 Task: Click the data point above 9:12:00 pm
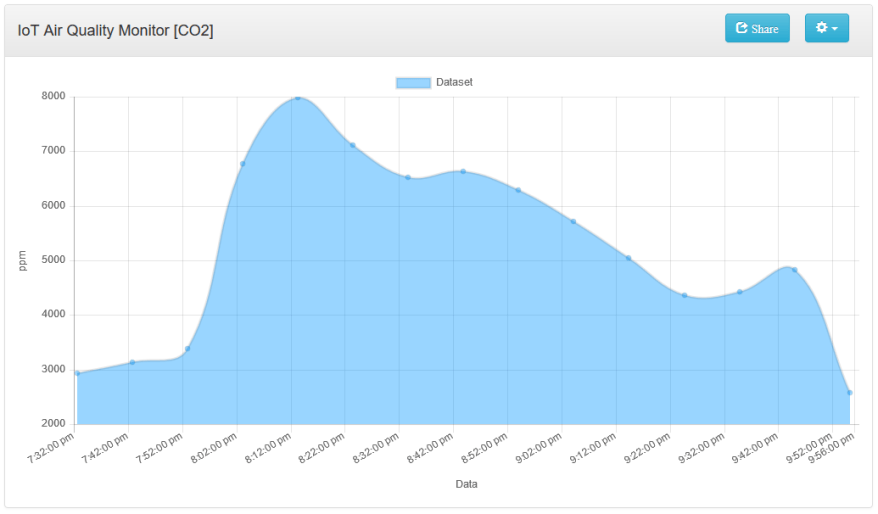coord(629,258)
